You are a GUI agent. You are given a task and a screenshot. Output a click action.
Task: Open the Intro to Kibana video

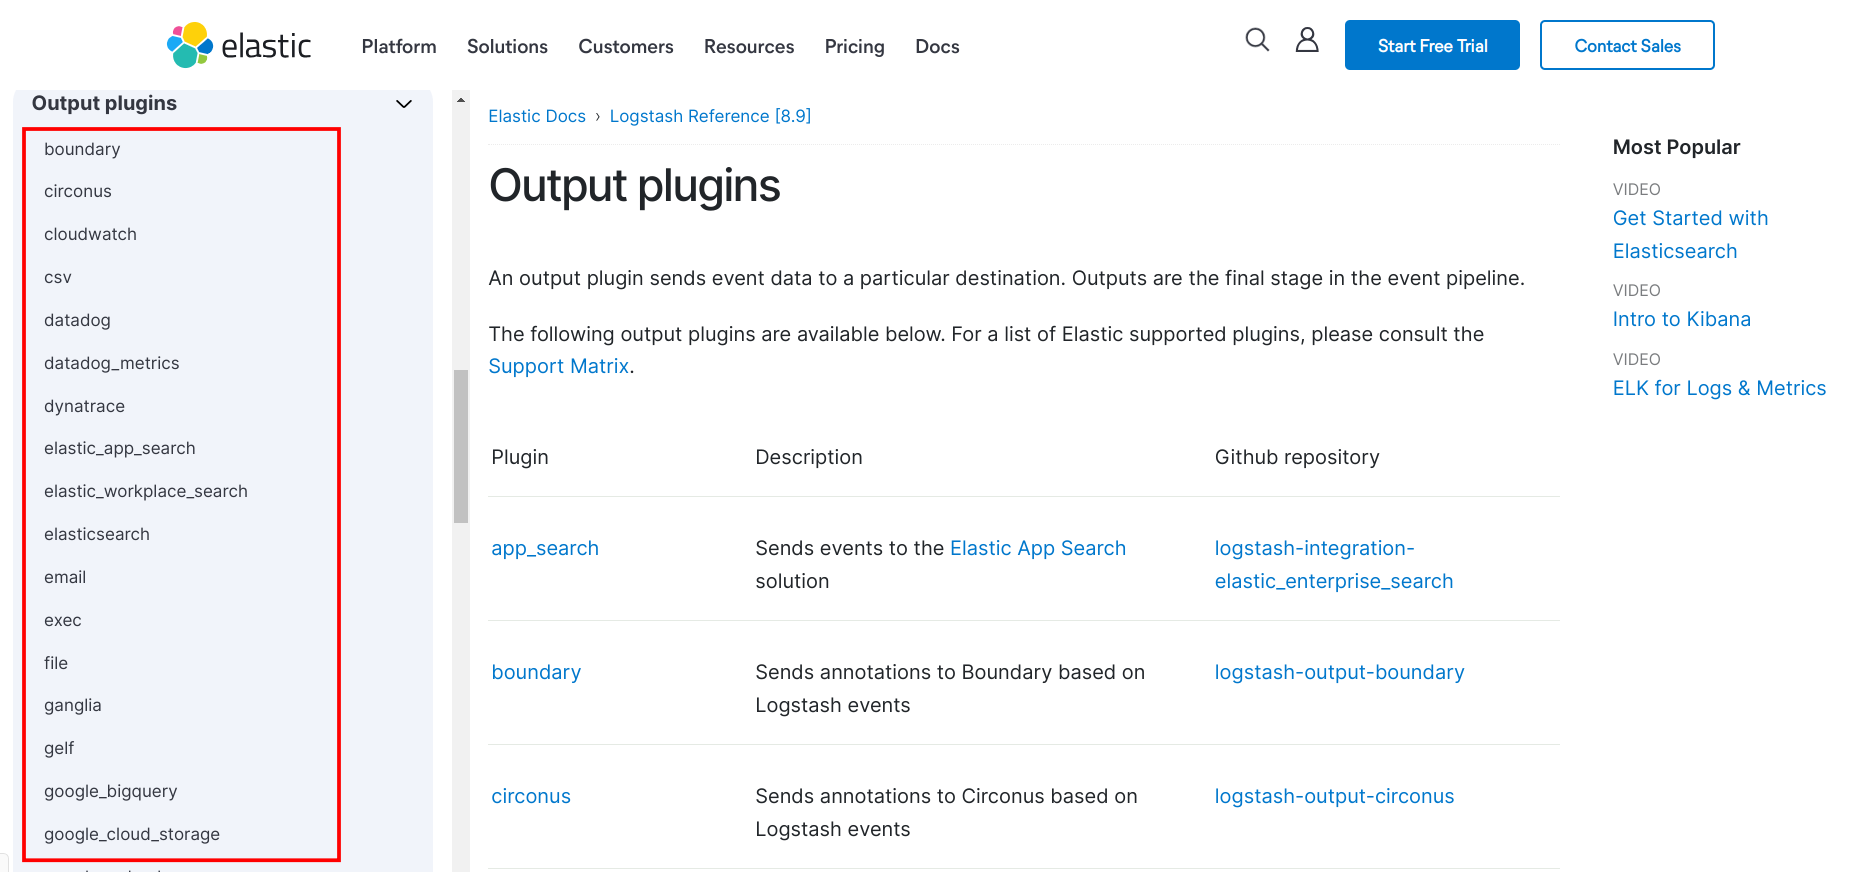[x=1681, y=319]
